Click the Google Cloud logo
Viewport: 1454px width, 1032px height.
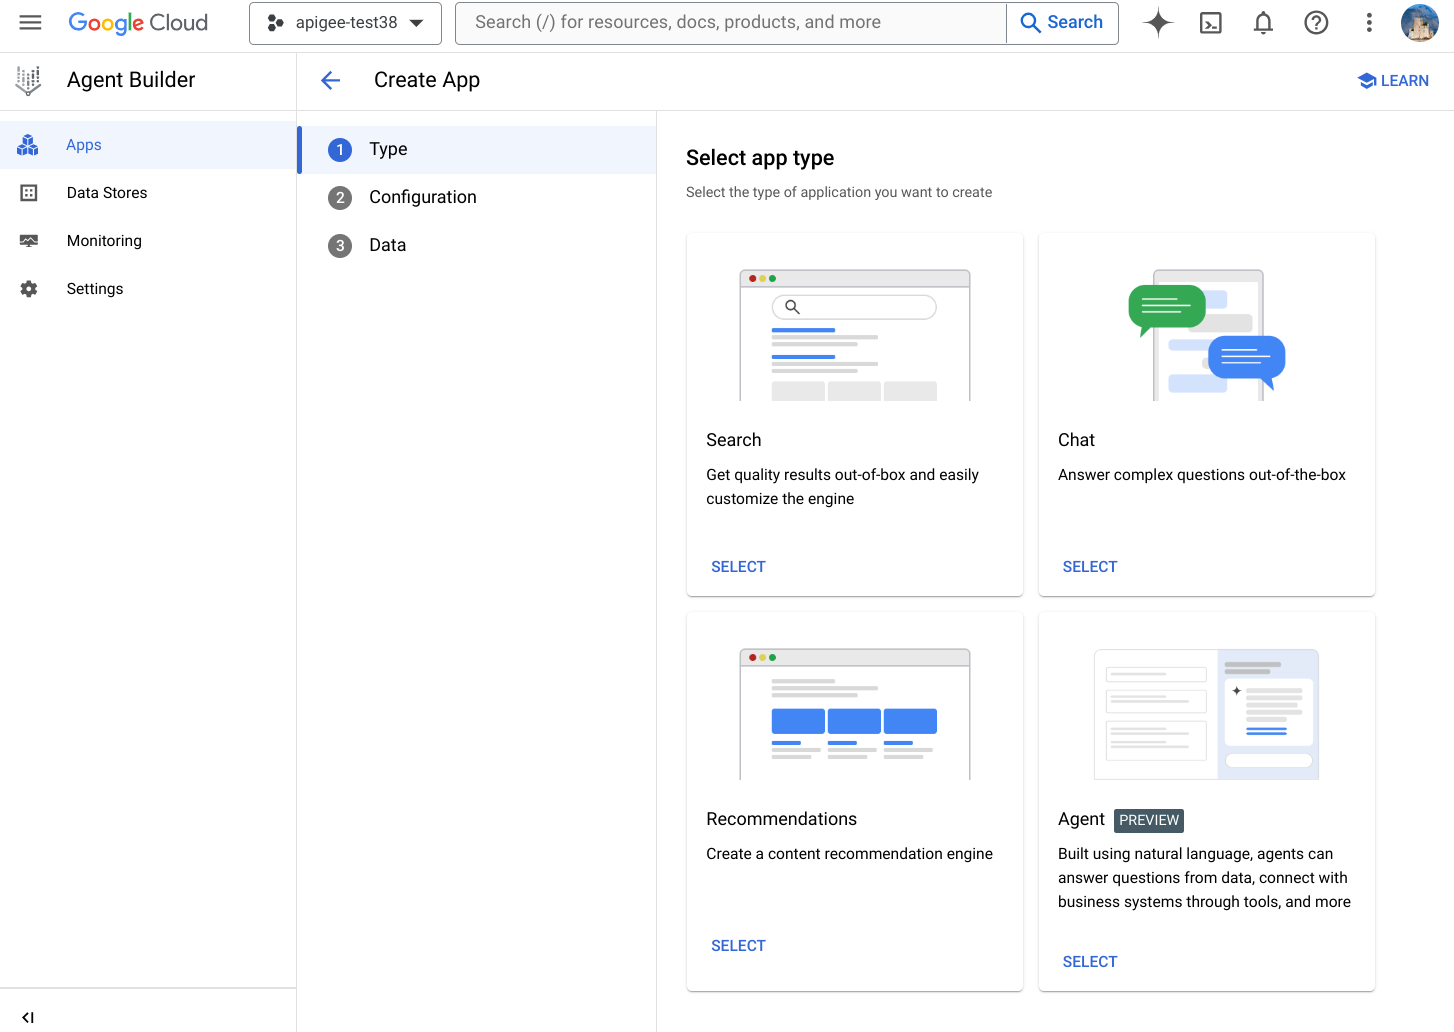pyautogui.click(x=138, y=22)
